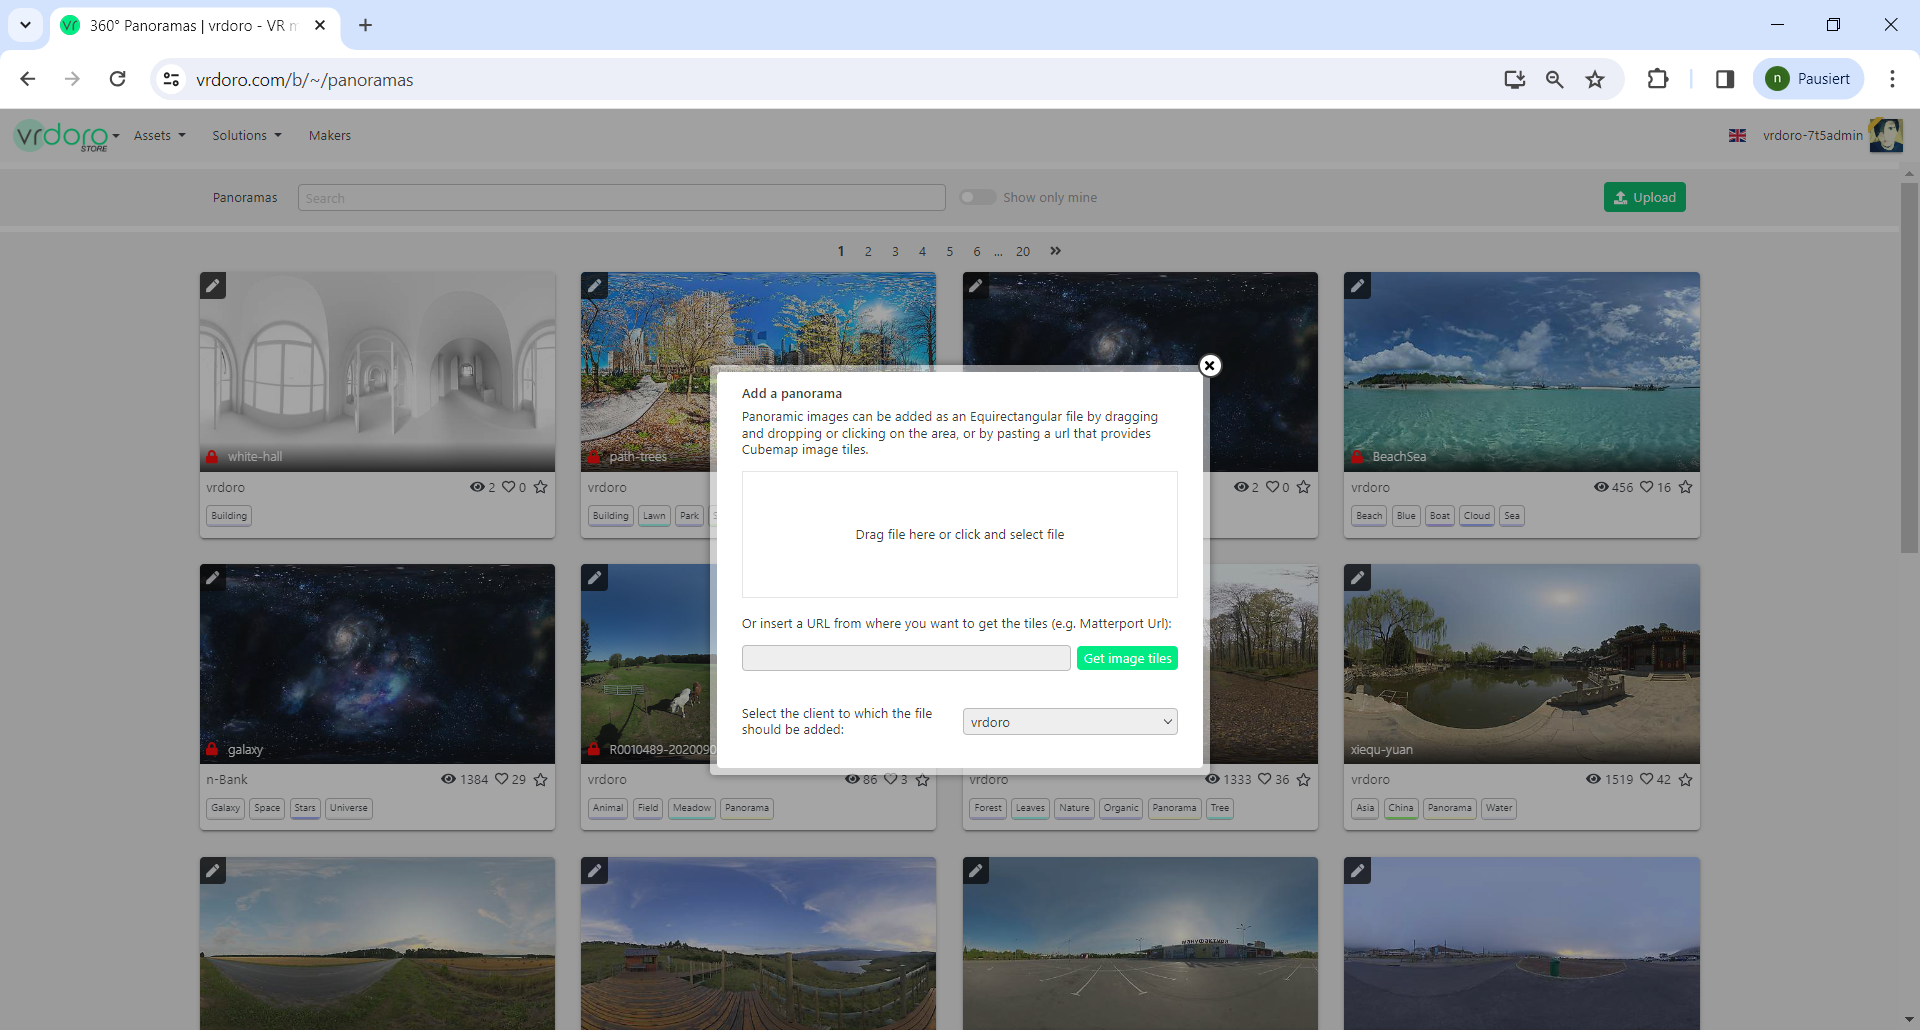Open the Makers menu item
The height and width of the screenshot is (1030, 1920).
(x=329, y=136)
